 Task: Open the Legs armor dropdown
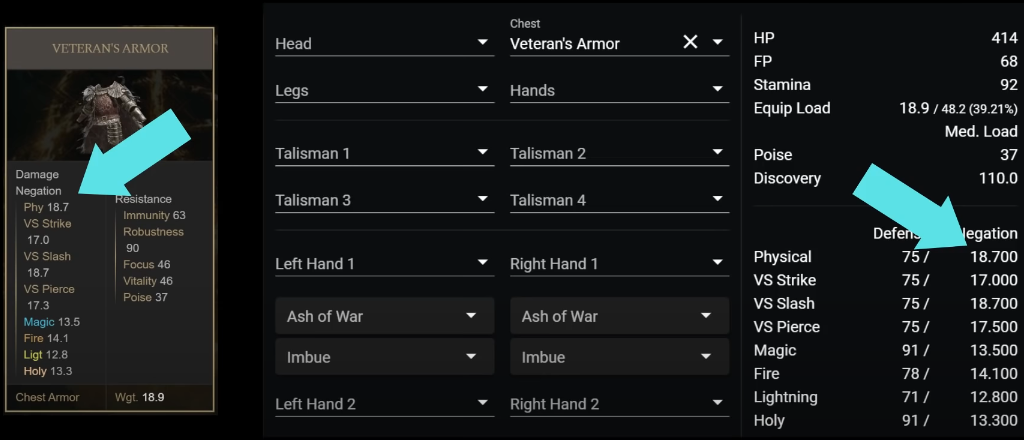click(484, 90)
